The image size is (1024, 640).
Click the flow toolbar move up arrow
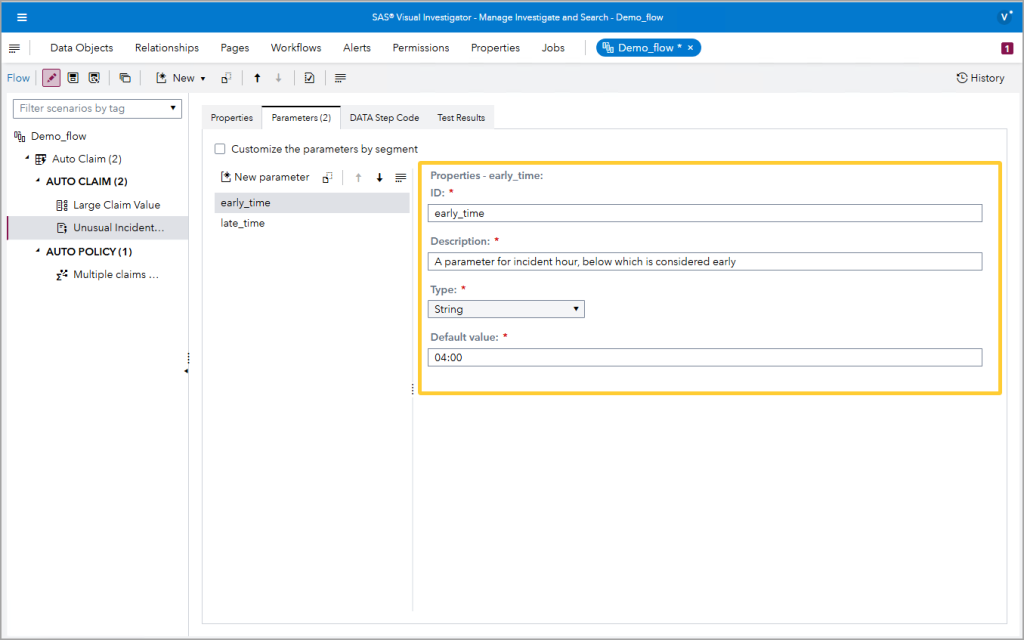[257, 78]
